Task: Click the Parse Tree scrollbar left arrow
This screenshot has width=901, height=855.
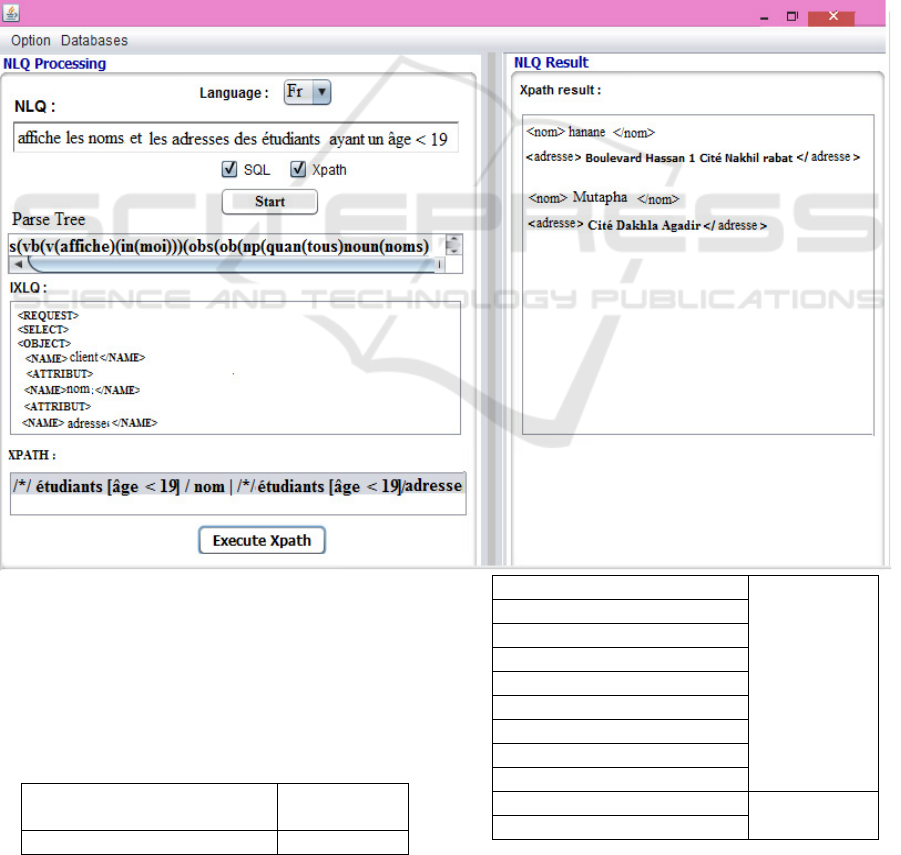Action: coord(16,264)
